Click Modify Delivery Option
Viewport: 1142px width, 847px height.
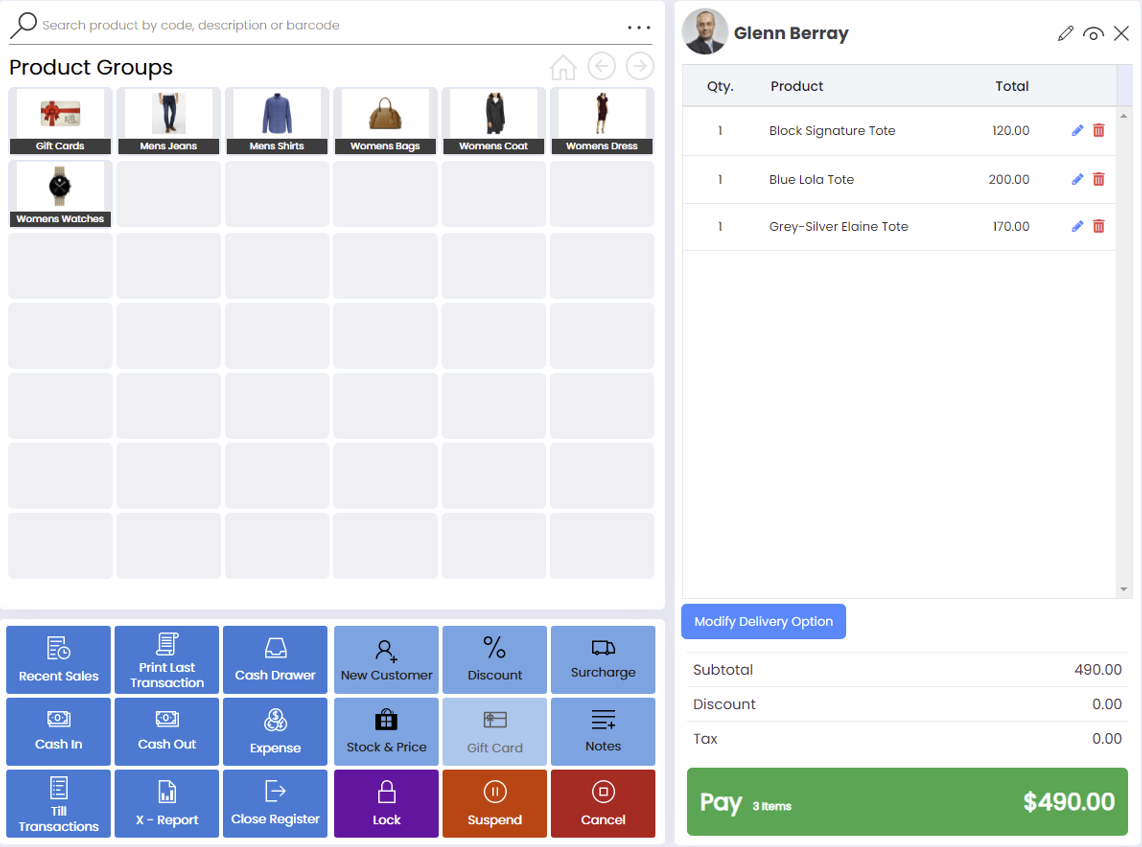(x=763, y=621)
